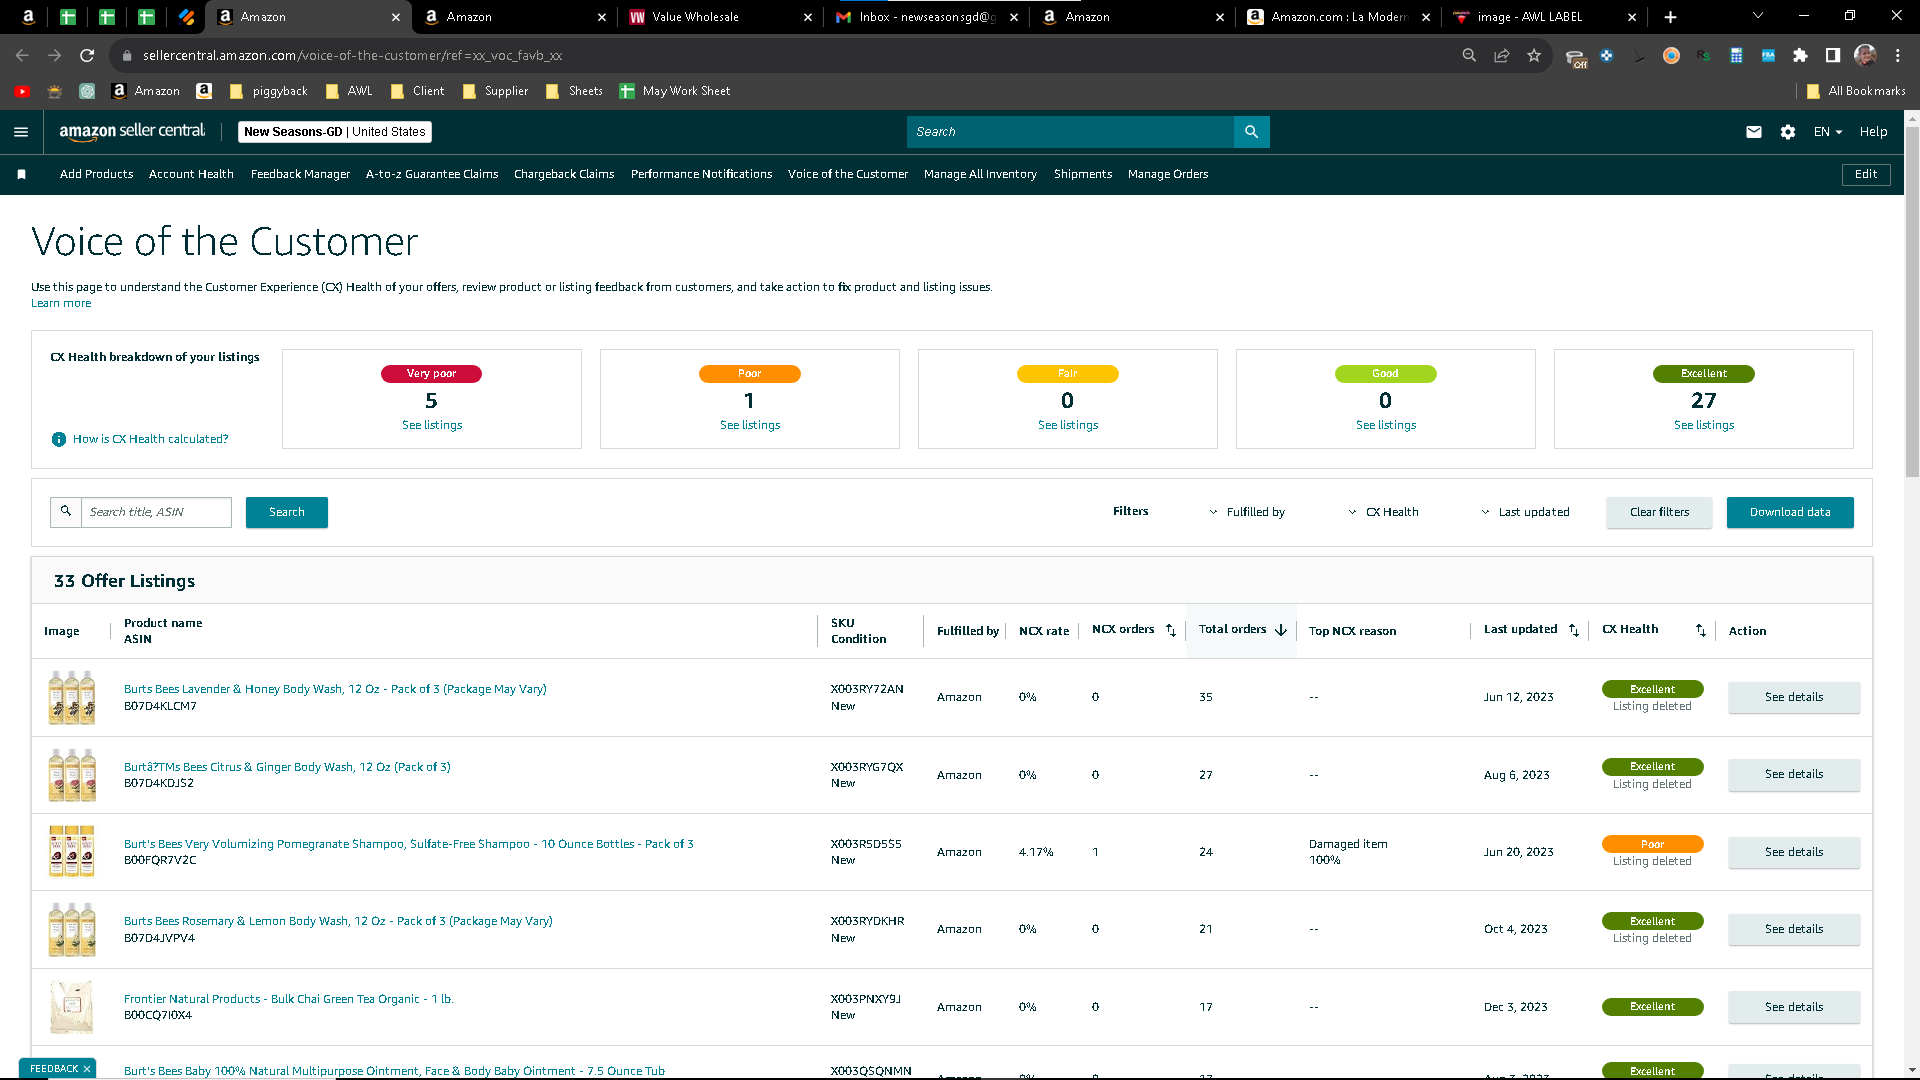Viewport: 1920px width, 1080px height.
Task: Expand the CX Health filter dropdown
Action: [x=1383, y=512]
